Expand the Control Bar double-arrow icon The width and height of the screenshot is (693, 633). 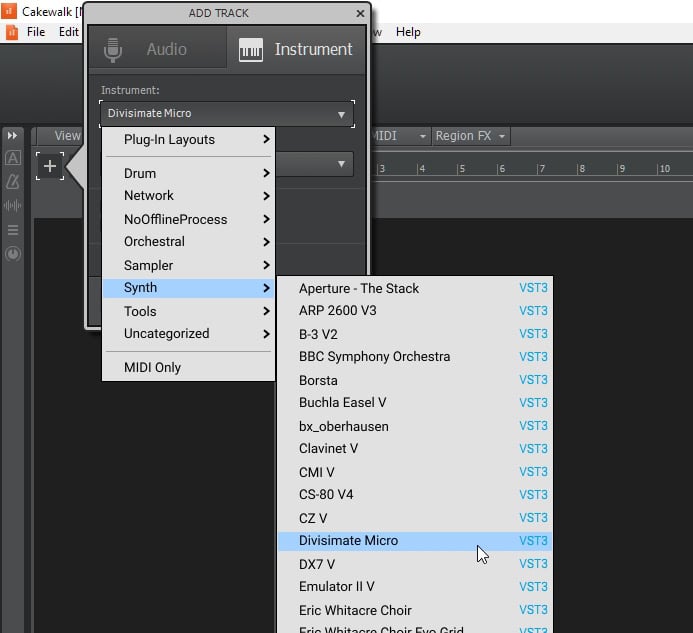click(x=12, y=135)
